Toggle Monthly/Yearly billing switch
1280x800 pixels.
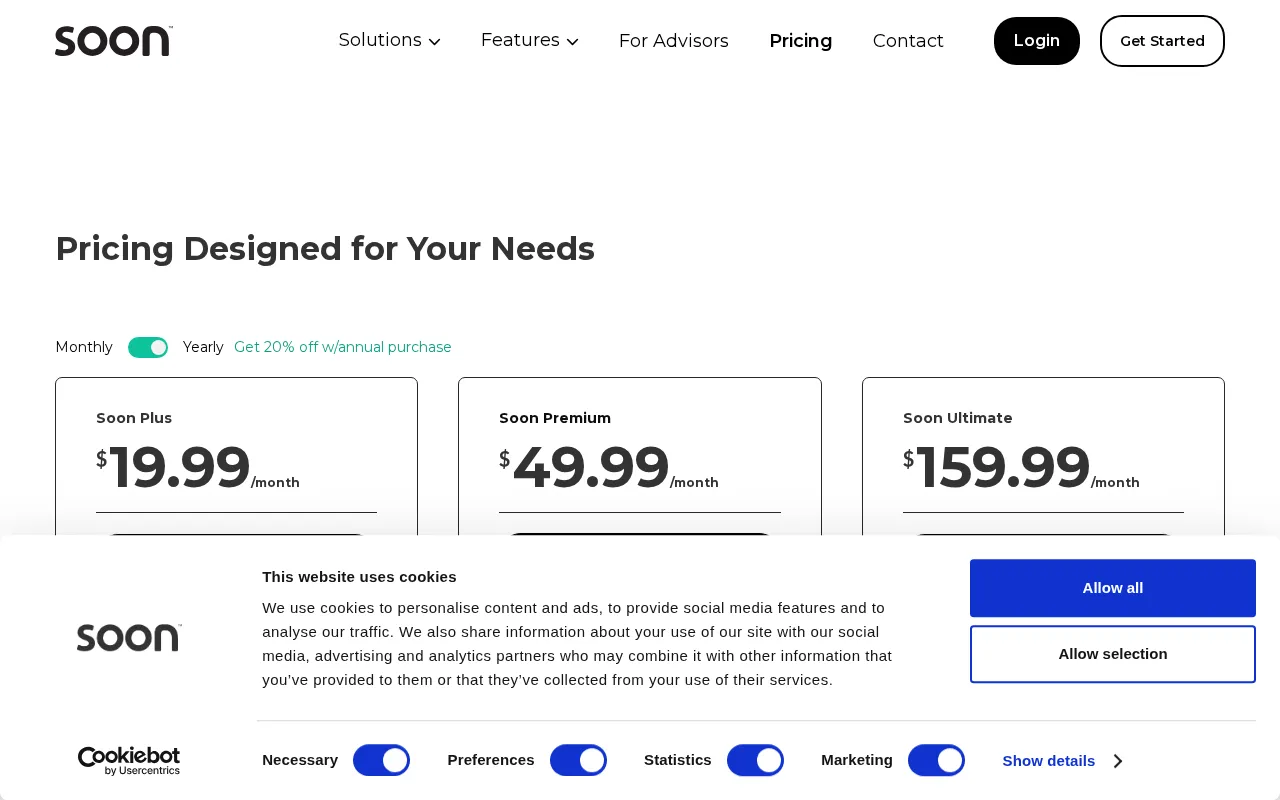click(x=148, y=347)
